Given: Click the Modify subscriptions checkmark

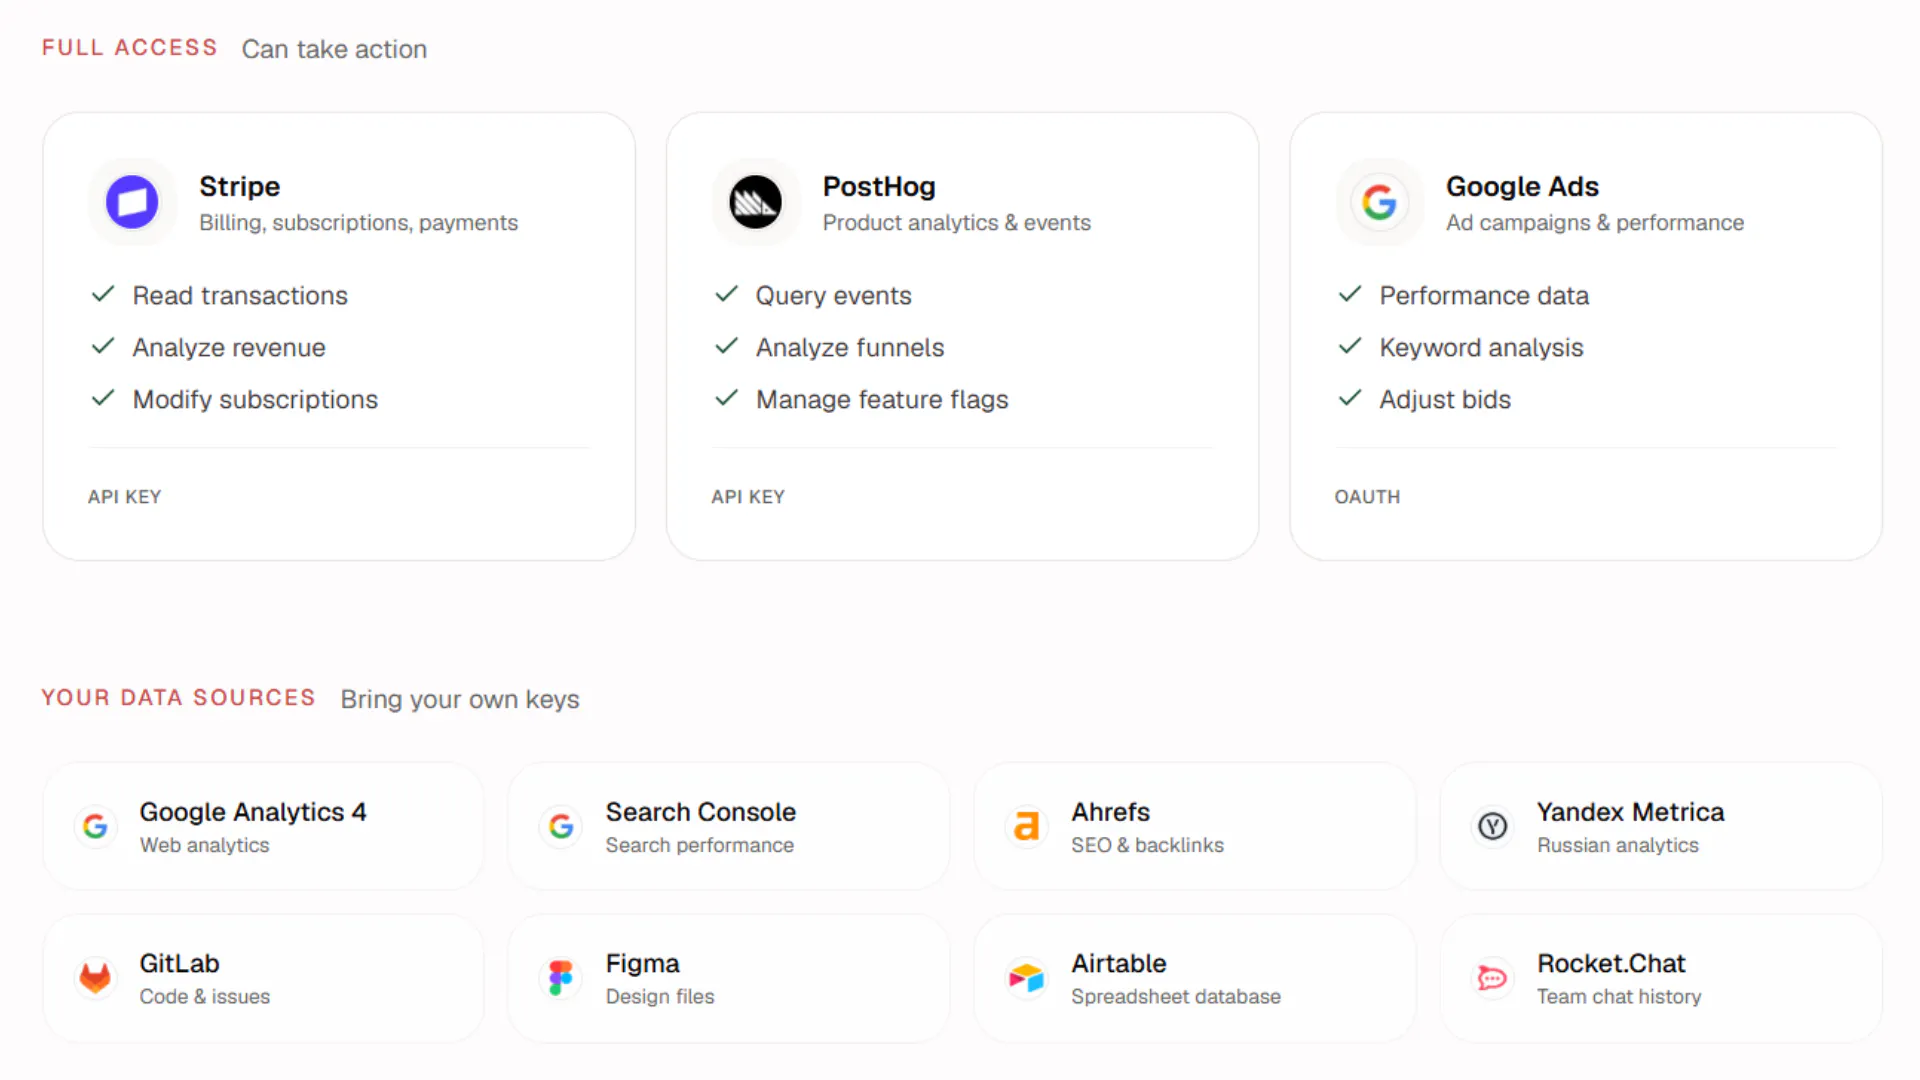Looking at the screenshot, I should pyautogui.click(x=103, y=398).
